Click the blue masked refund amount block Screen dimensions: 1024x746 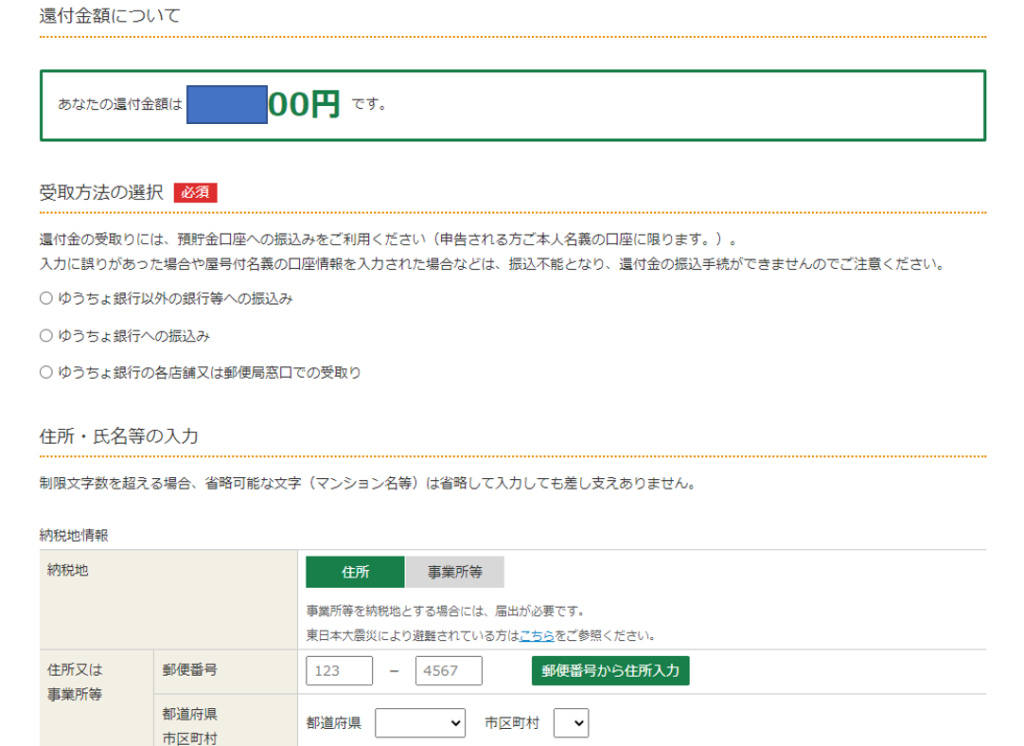pyautogui.click(x=227, y=104)
